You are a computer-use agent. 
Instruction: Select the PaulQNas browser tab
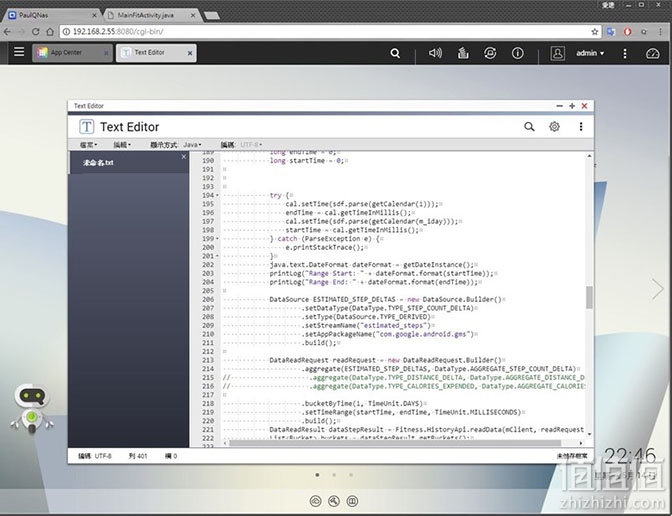[x=51, y=15]
